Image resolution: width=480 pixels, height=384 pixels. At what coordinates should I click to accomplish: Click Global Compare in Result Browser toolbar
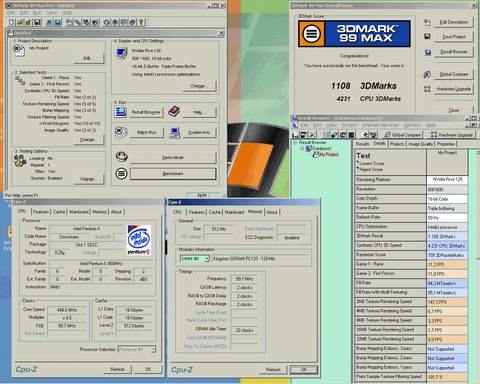tap(403, 135)
